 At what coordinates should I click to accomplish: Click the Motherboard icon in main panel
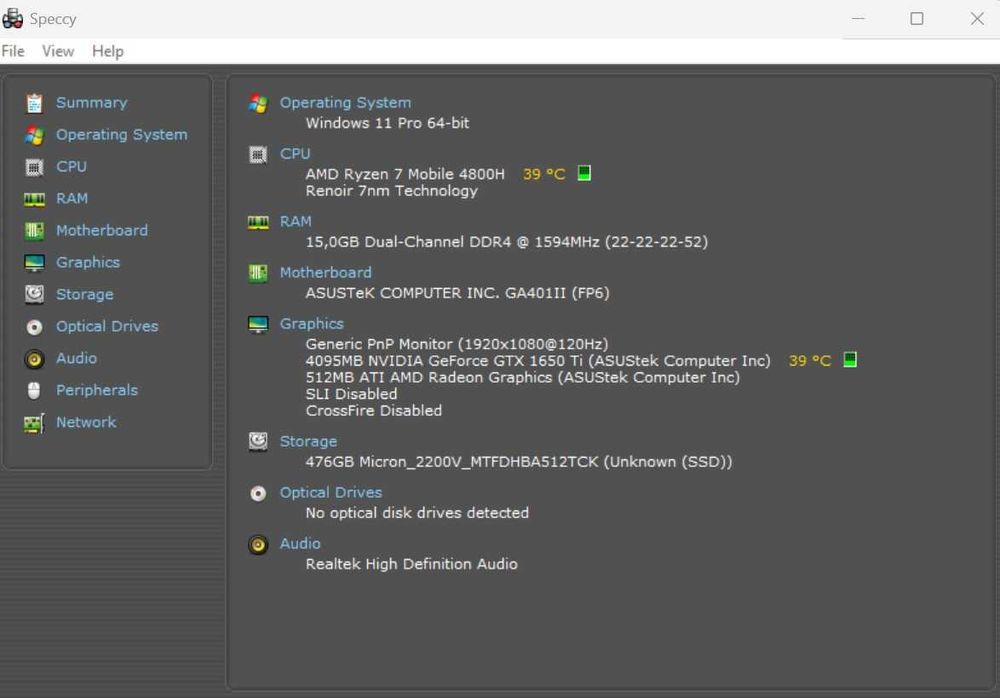(x=258, y=273)
